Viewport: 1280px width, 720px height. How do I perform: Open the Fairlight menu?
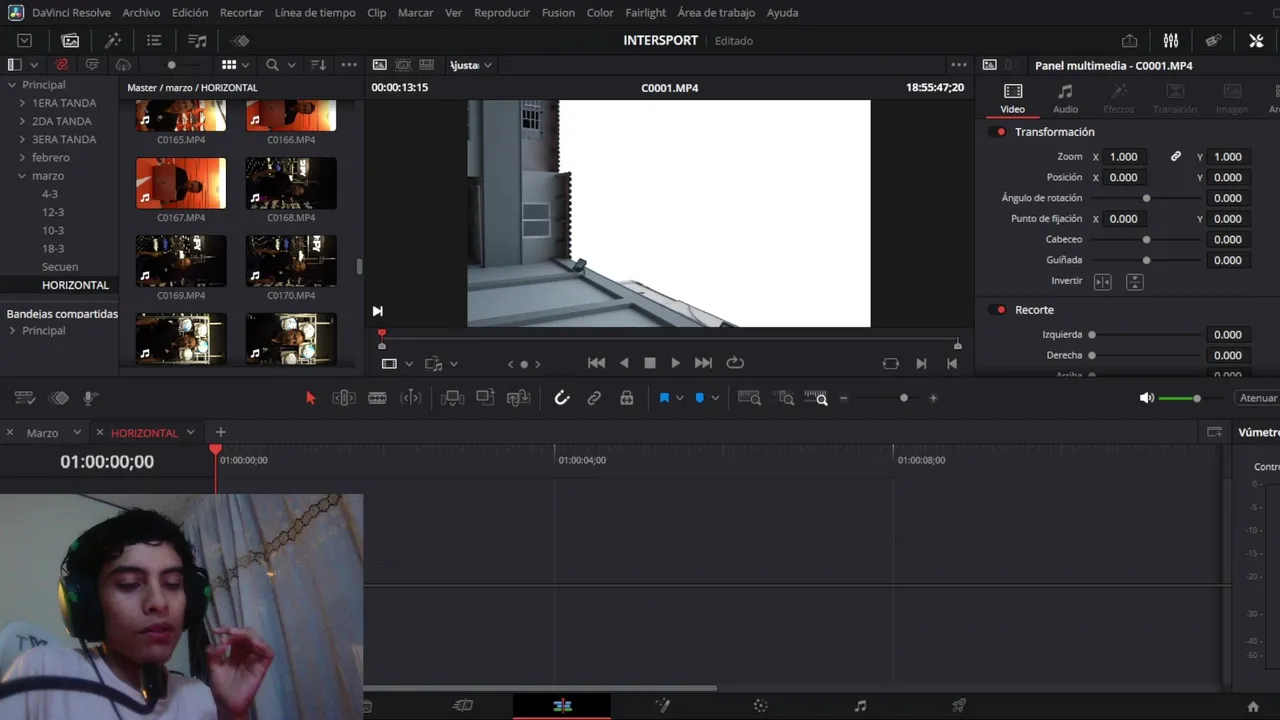[645, 12]
